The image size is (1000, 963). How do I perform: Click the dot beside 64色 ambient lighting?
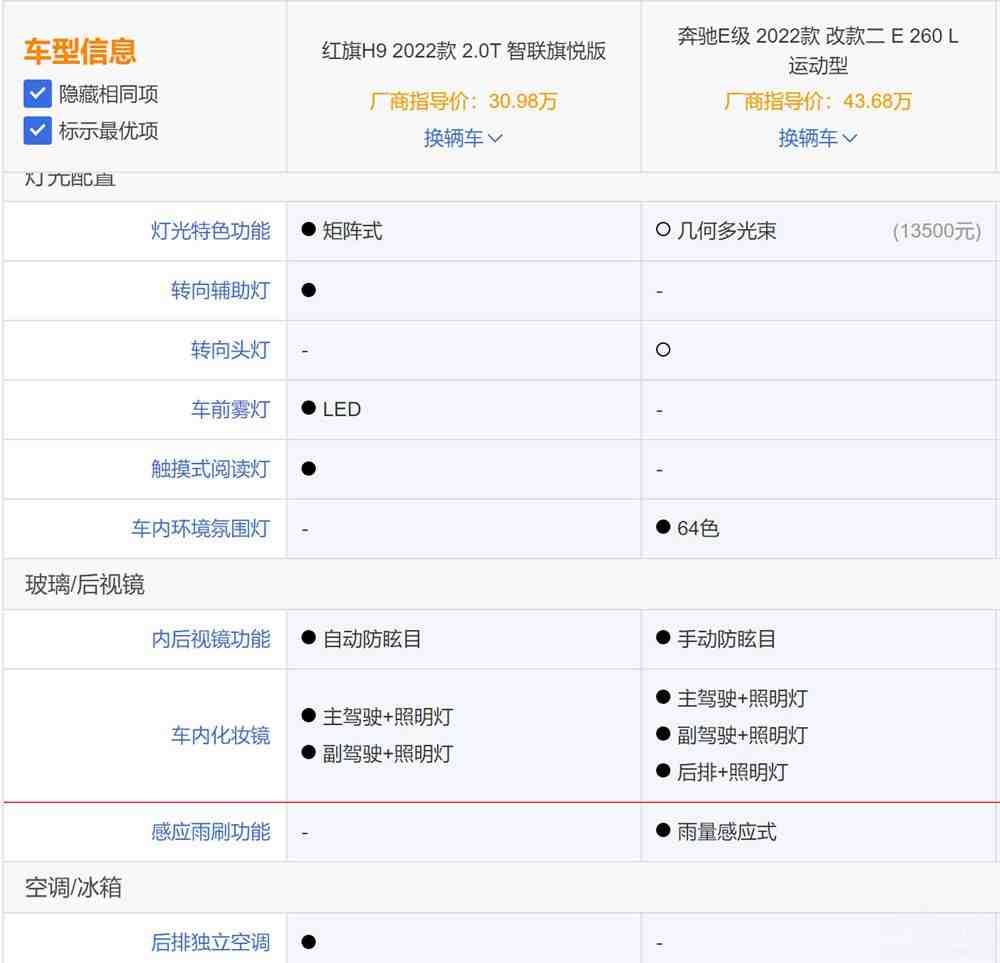coord(662,528)
